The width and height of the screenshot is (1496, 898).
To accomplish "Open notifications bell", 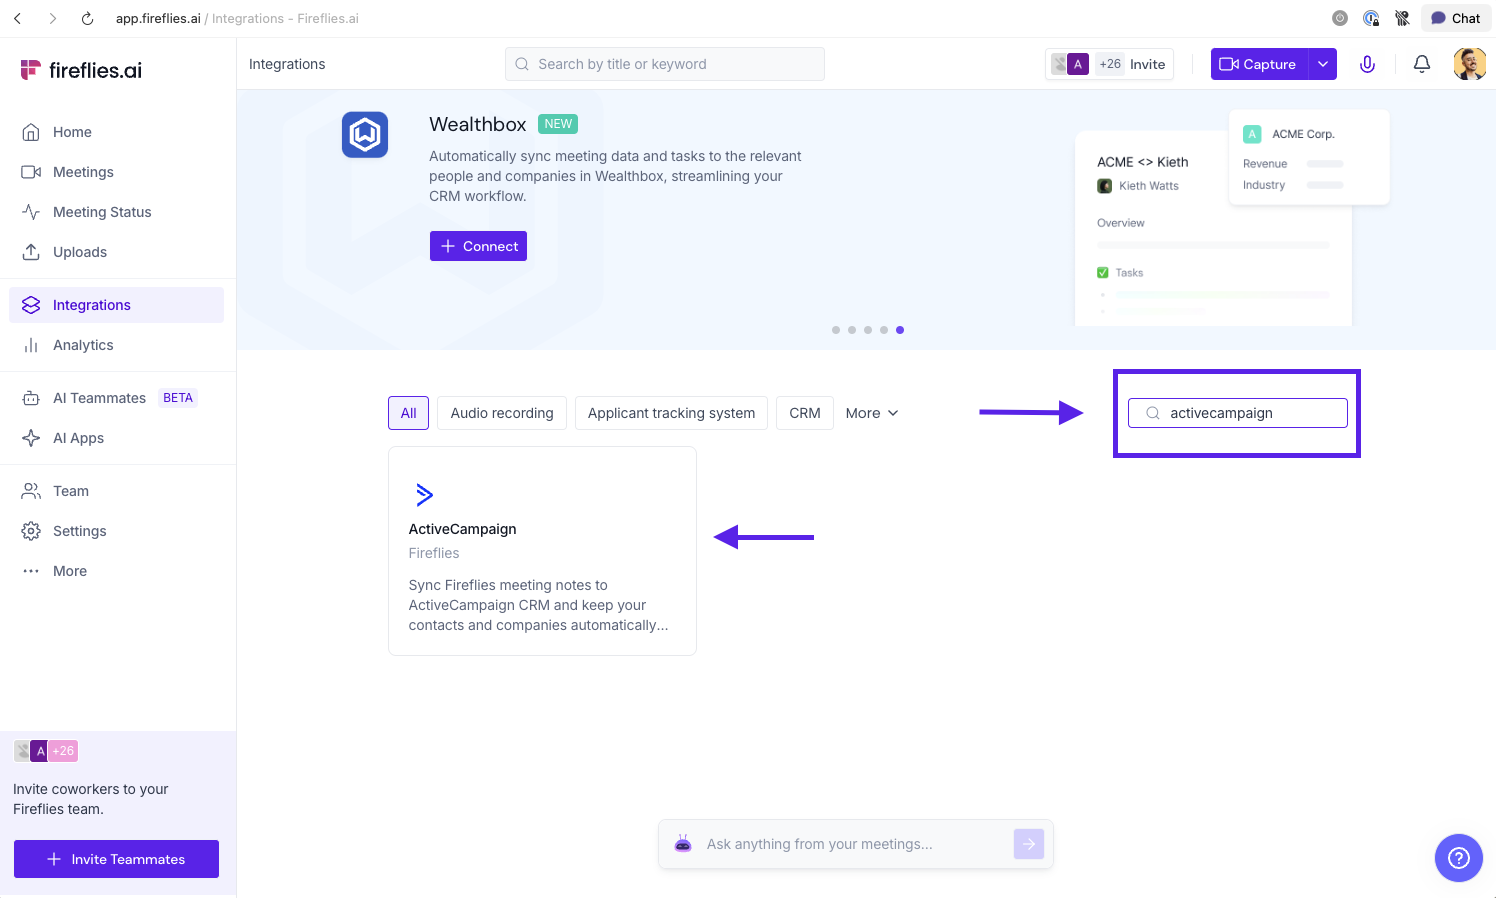I will pyautogui.click(x=1421, y=64).
